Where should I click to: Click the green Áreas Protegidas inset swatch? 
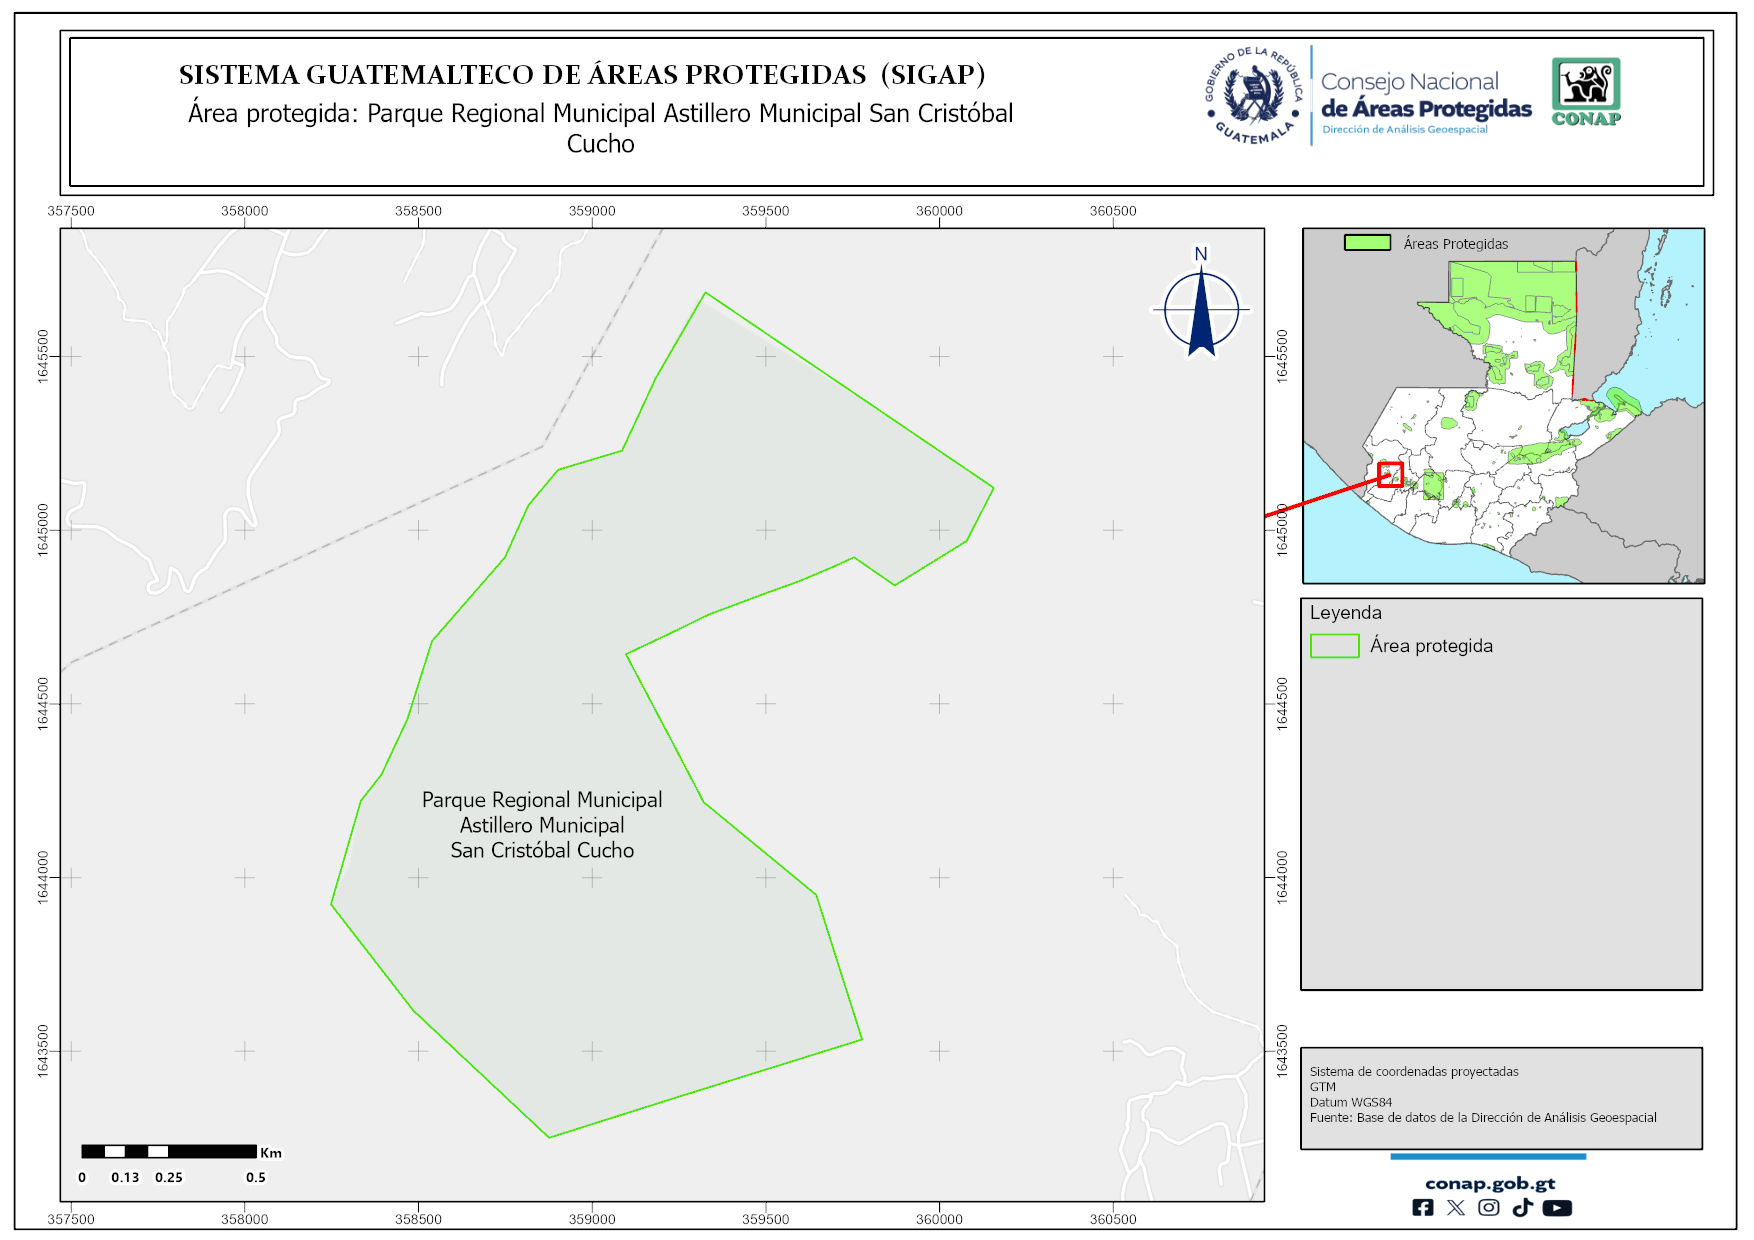point(1367,243)
